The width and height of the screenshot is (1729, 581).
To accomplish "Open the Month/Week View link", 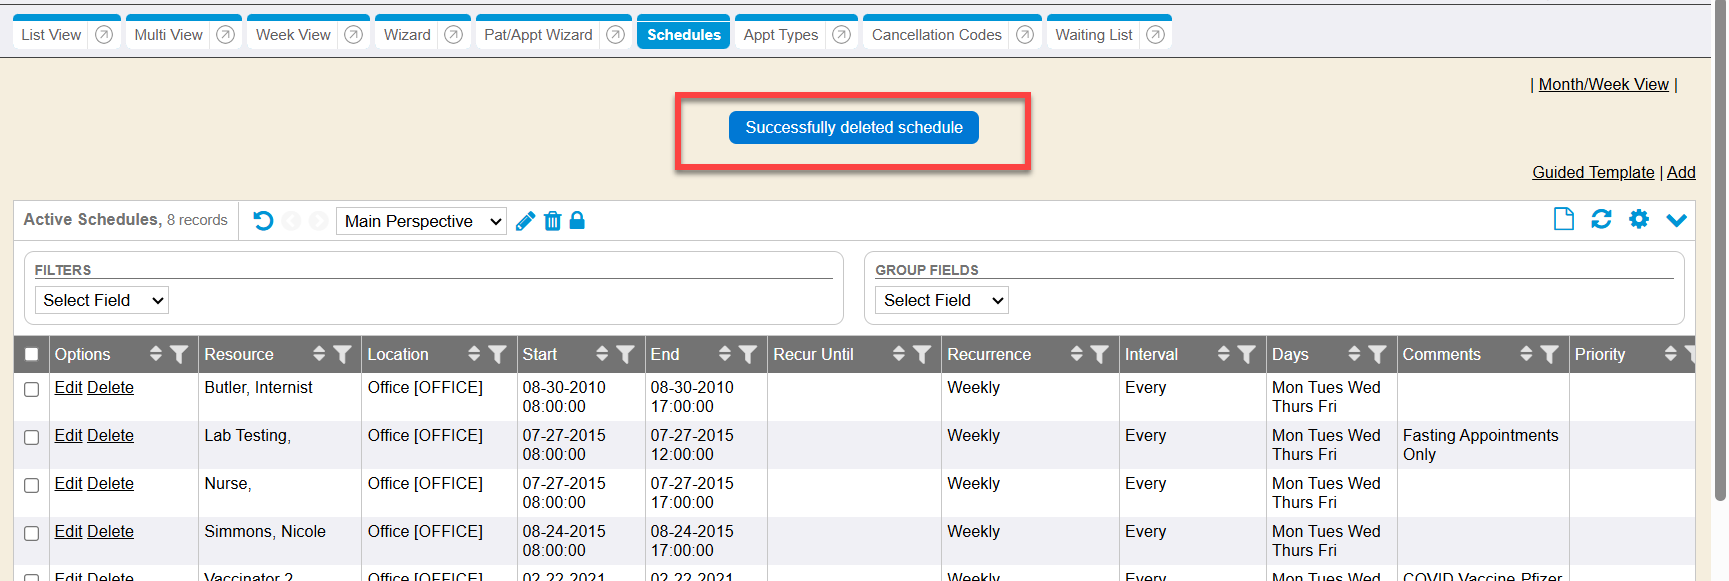I will (x=1603, y=84).
